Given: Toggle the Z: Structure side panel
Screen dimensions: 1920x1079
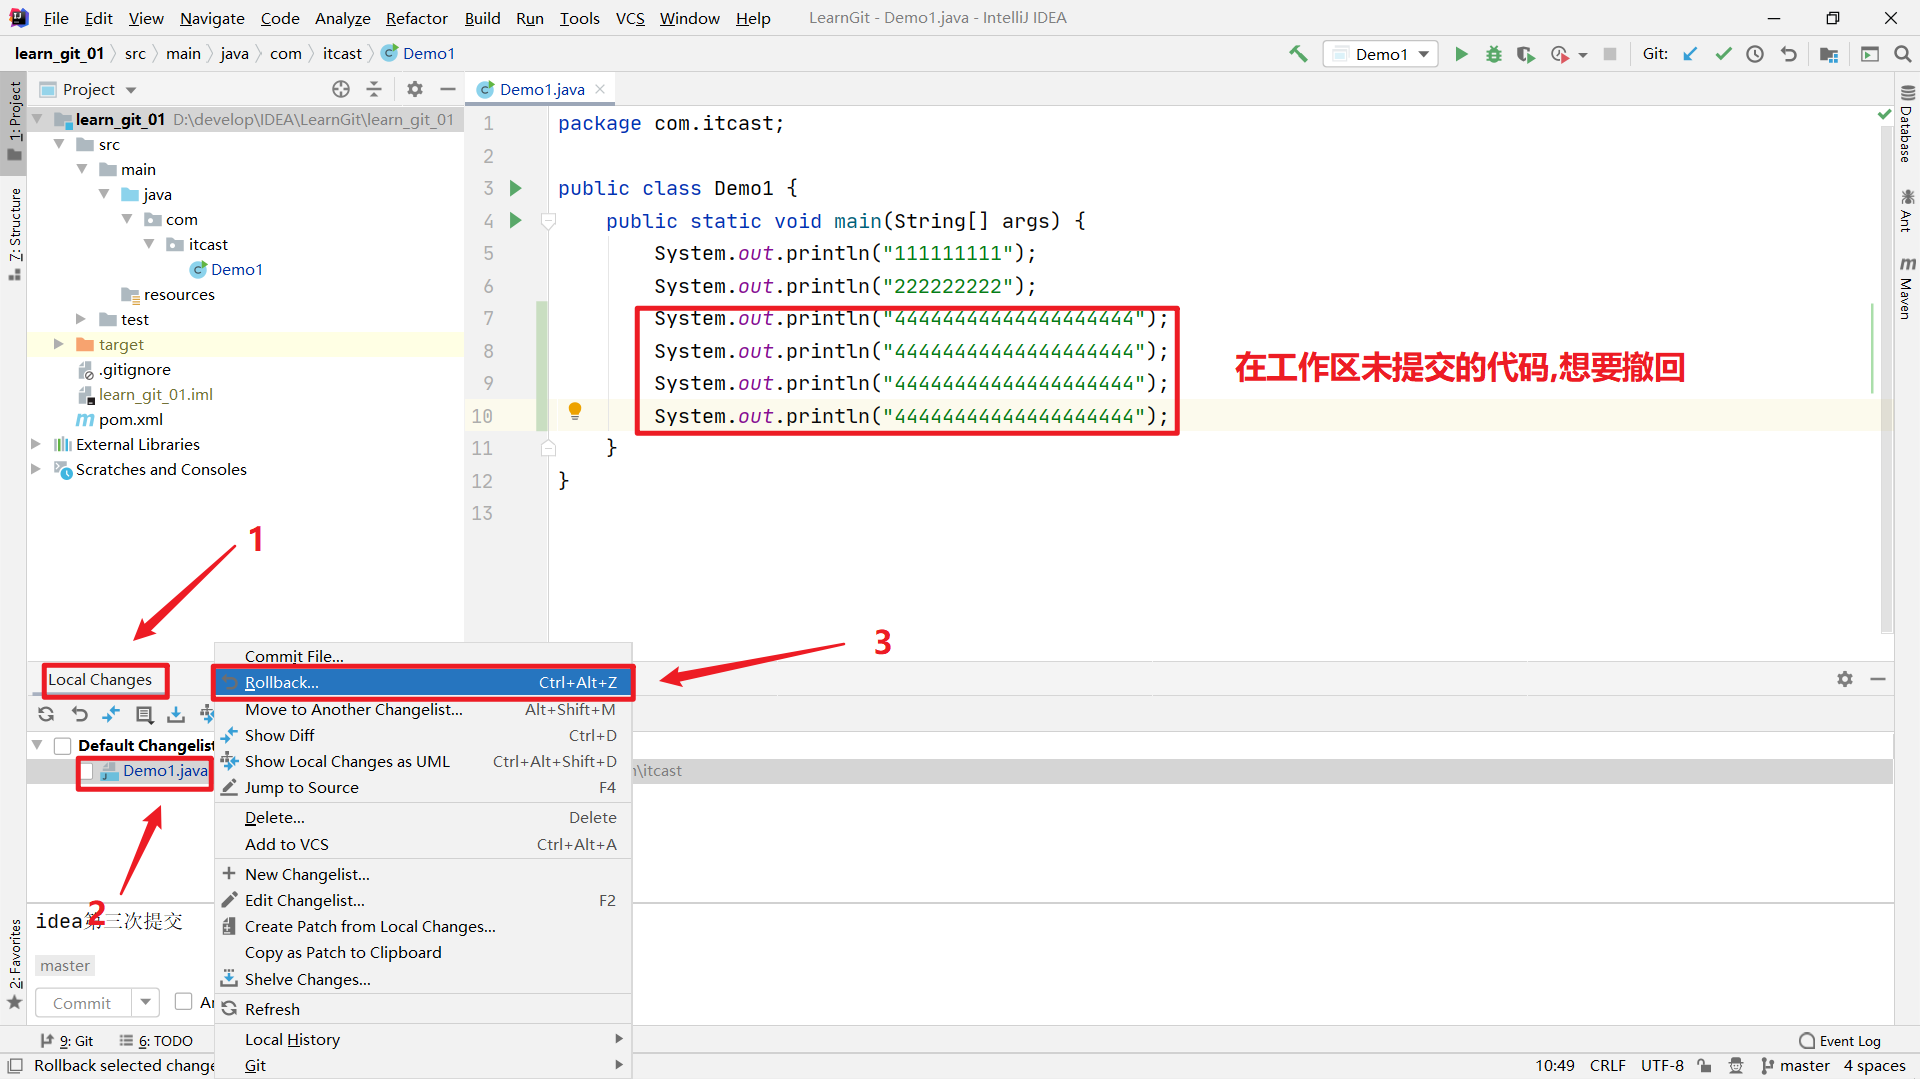Looking at the screenshot, I should pos(14,232).
